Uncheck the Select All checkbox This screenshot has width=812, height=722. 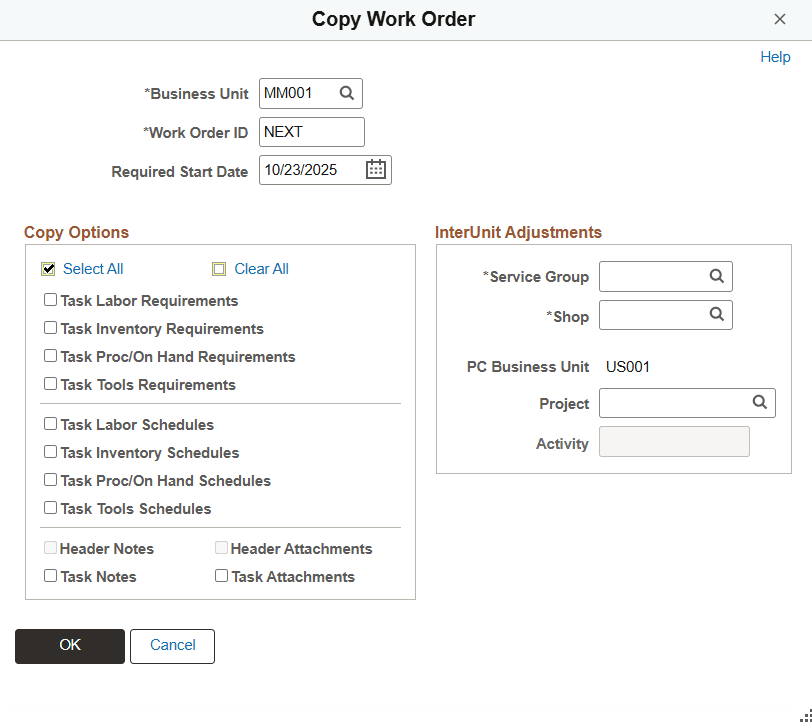(x=48, y=268)
